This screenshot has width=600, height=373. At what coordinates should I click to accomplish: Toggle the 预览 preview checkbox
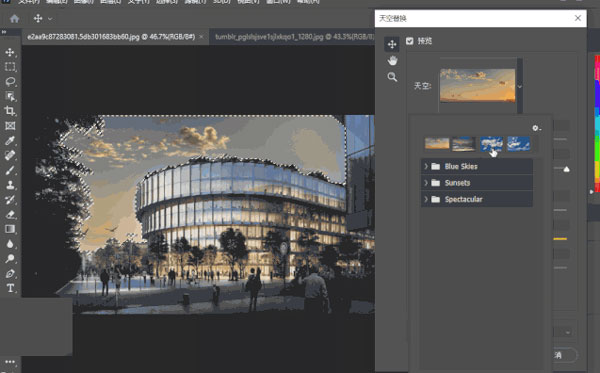coord(410,41)
